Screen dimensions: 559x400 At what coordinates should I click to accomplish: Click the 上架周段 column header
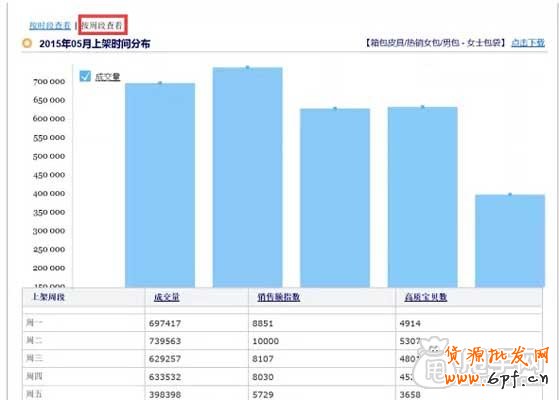[48, 297]
